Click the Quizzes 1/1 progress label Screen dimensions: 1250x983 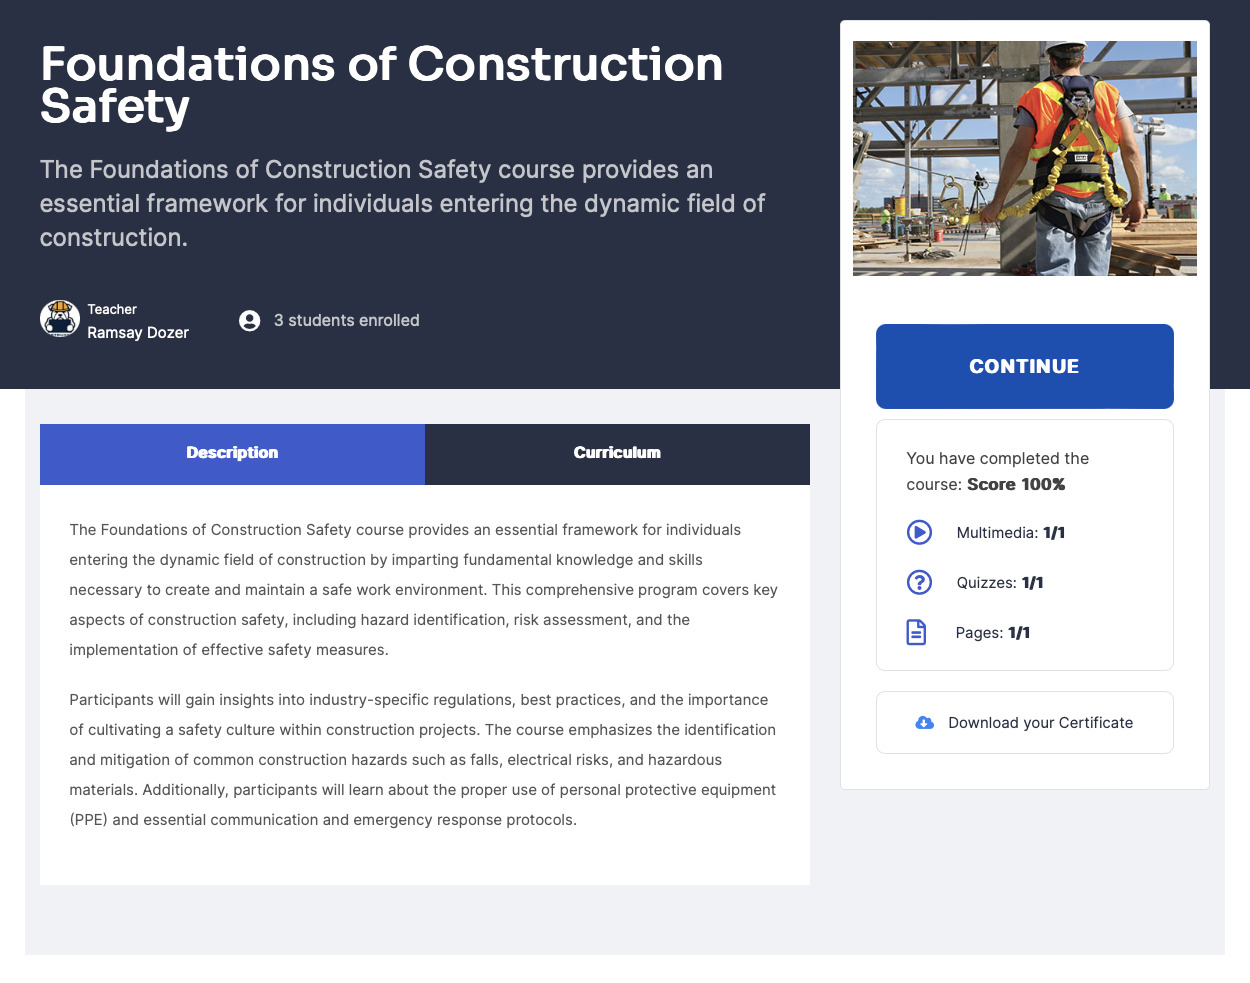coord(1000,583)
